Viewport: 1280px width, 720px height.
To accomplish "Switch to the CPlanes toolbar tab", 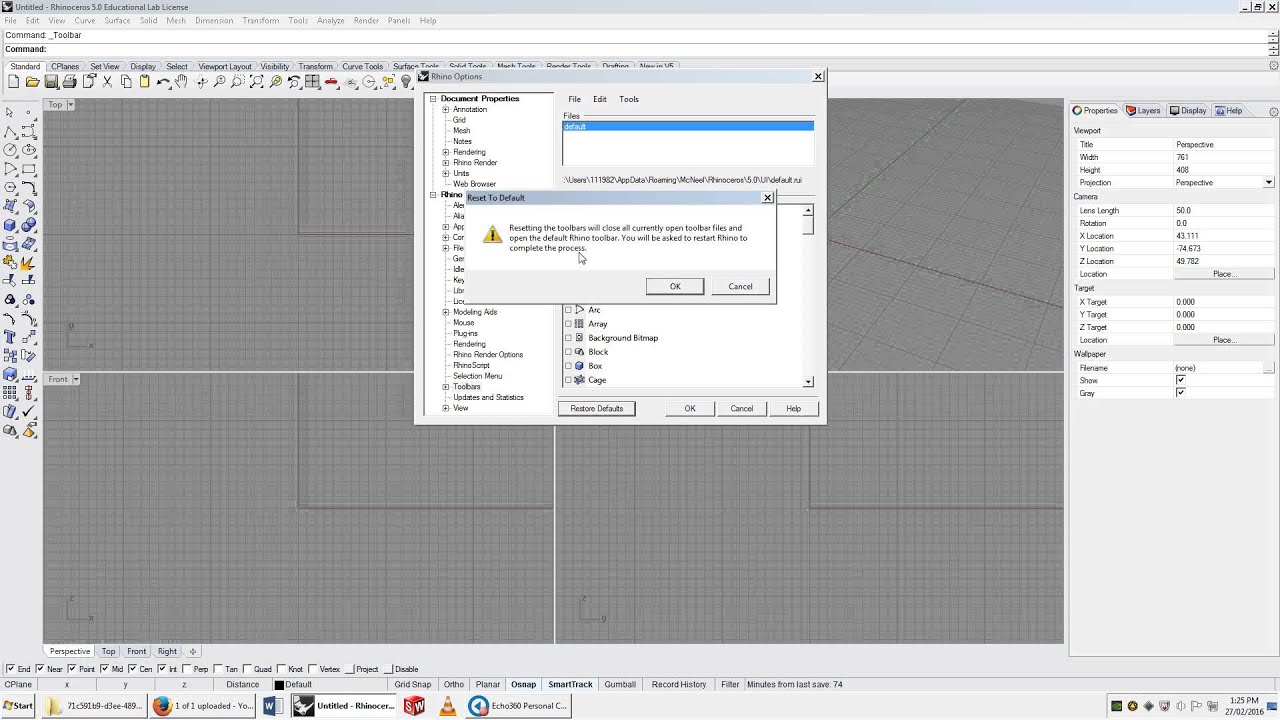I will 65,67.
